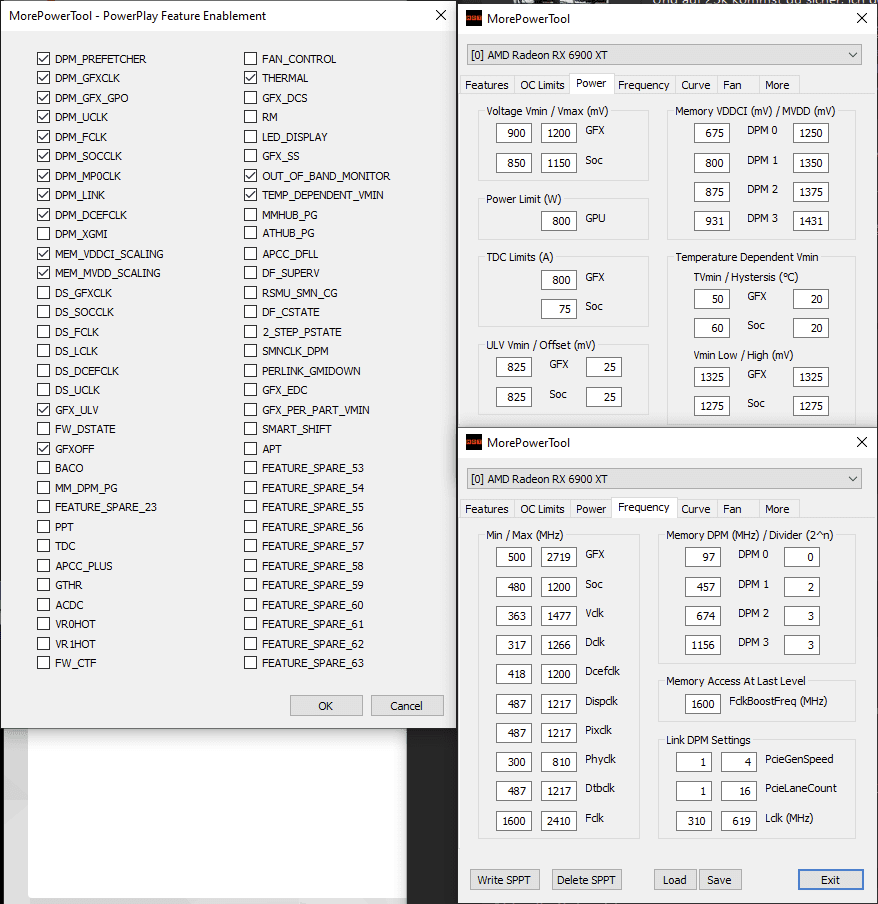Screen dimensions: 878x904
Task: Click MorePowerTool app icon in lower window title
Action: [474, 442]
